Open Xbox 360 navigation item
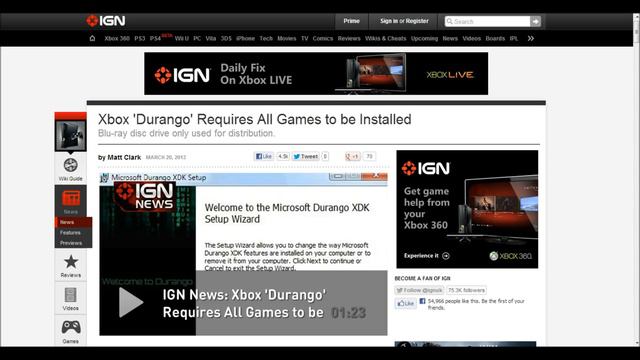This screenshot has width=640, height=360. pyautogui.click(x=117, y=38)
